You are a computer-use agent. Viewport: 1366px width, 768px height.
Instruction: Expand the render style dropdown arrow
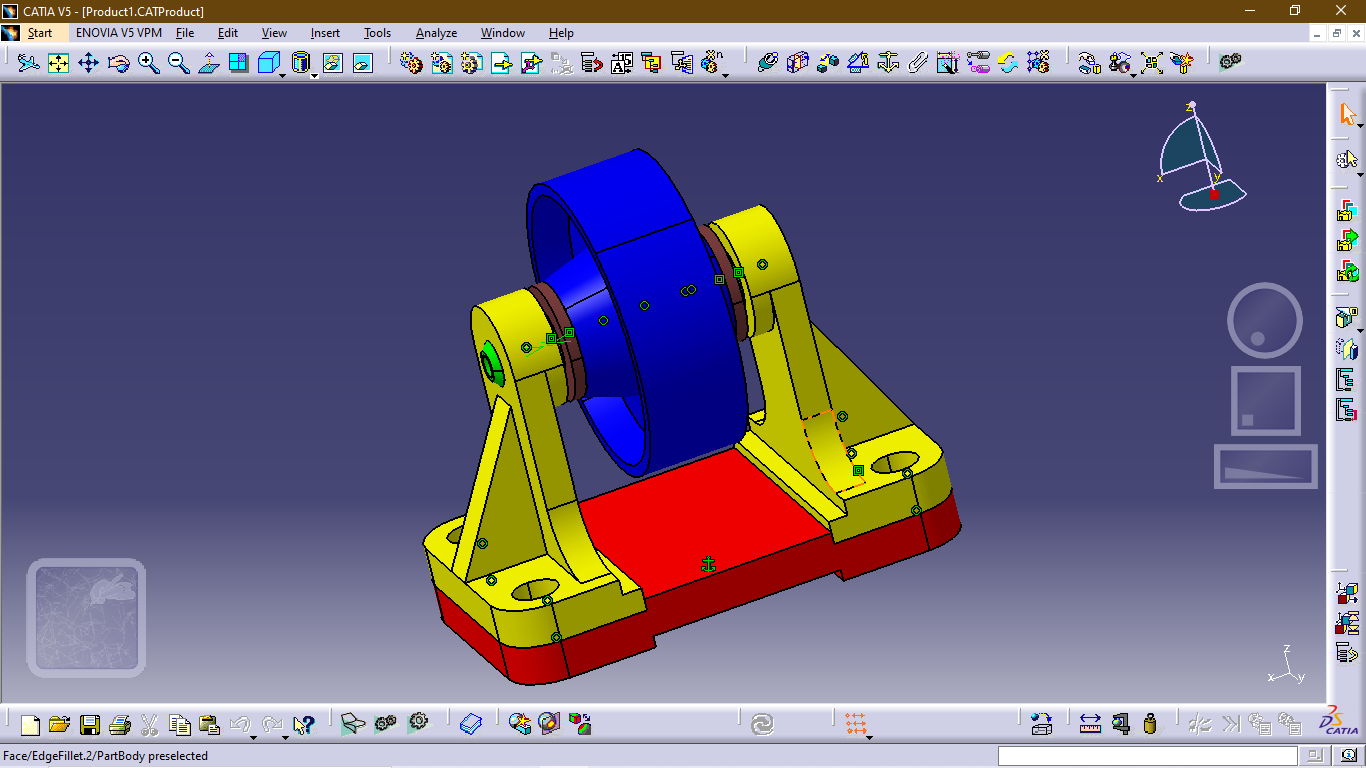314,78
